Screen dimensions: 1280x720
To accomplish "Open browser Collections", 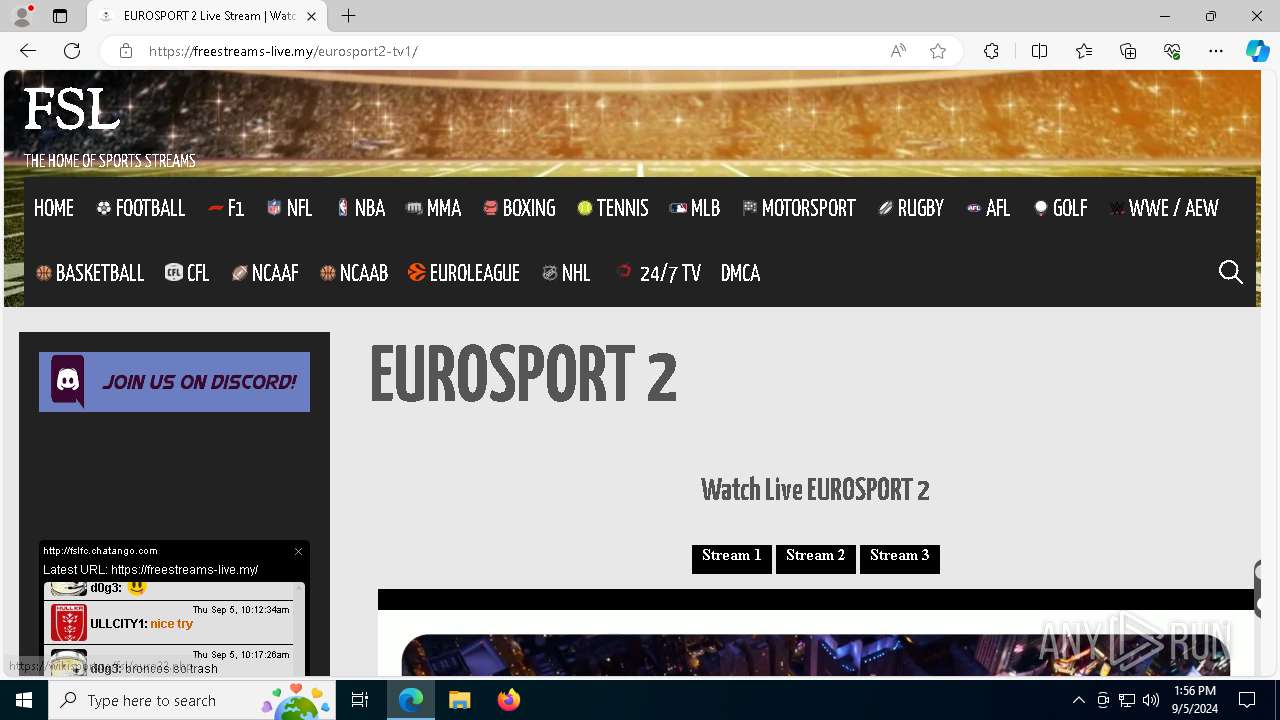I will click(1128, 51).
